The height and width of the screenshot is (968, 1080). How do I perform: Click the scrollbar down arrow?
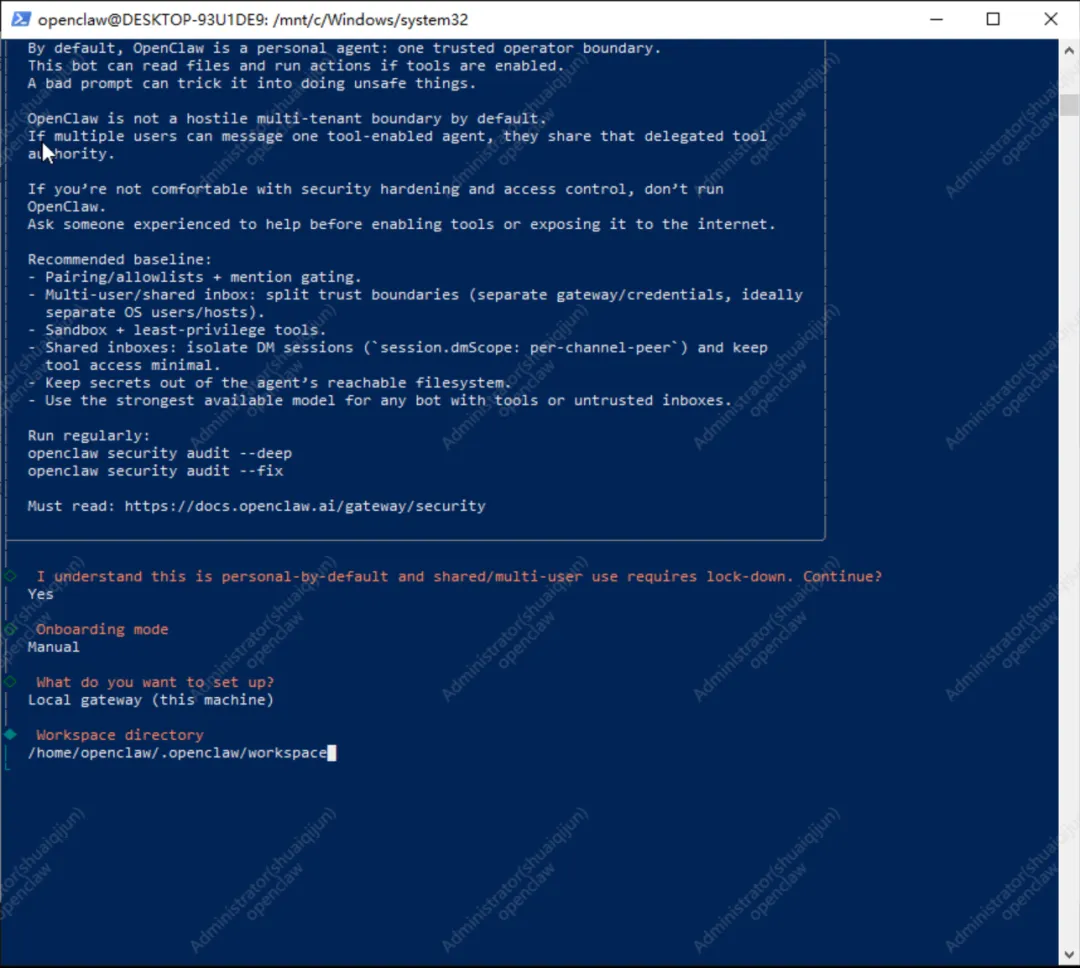click(1069, 955)
